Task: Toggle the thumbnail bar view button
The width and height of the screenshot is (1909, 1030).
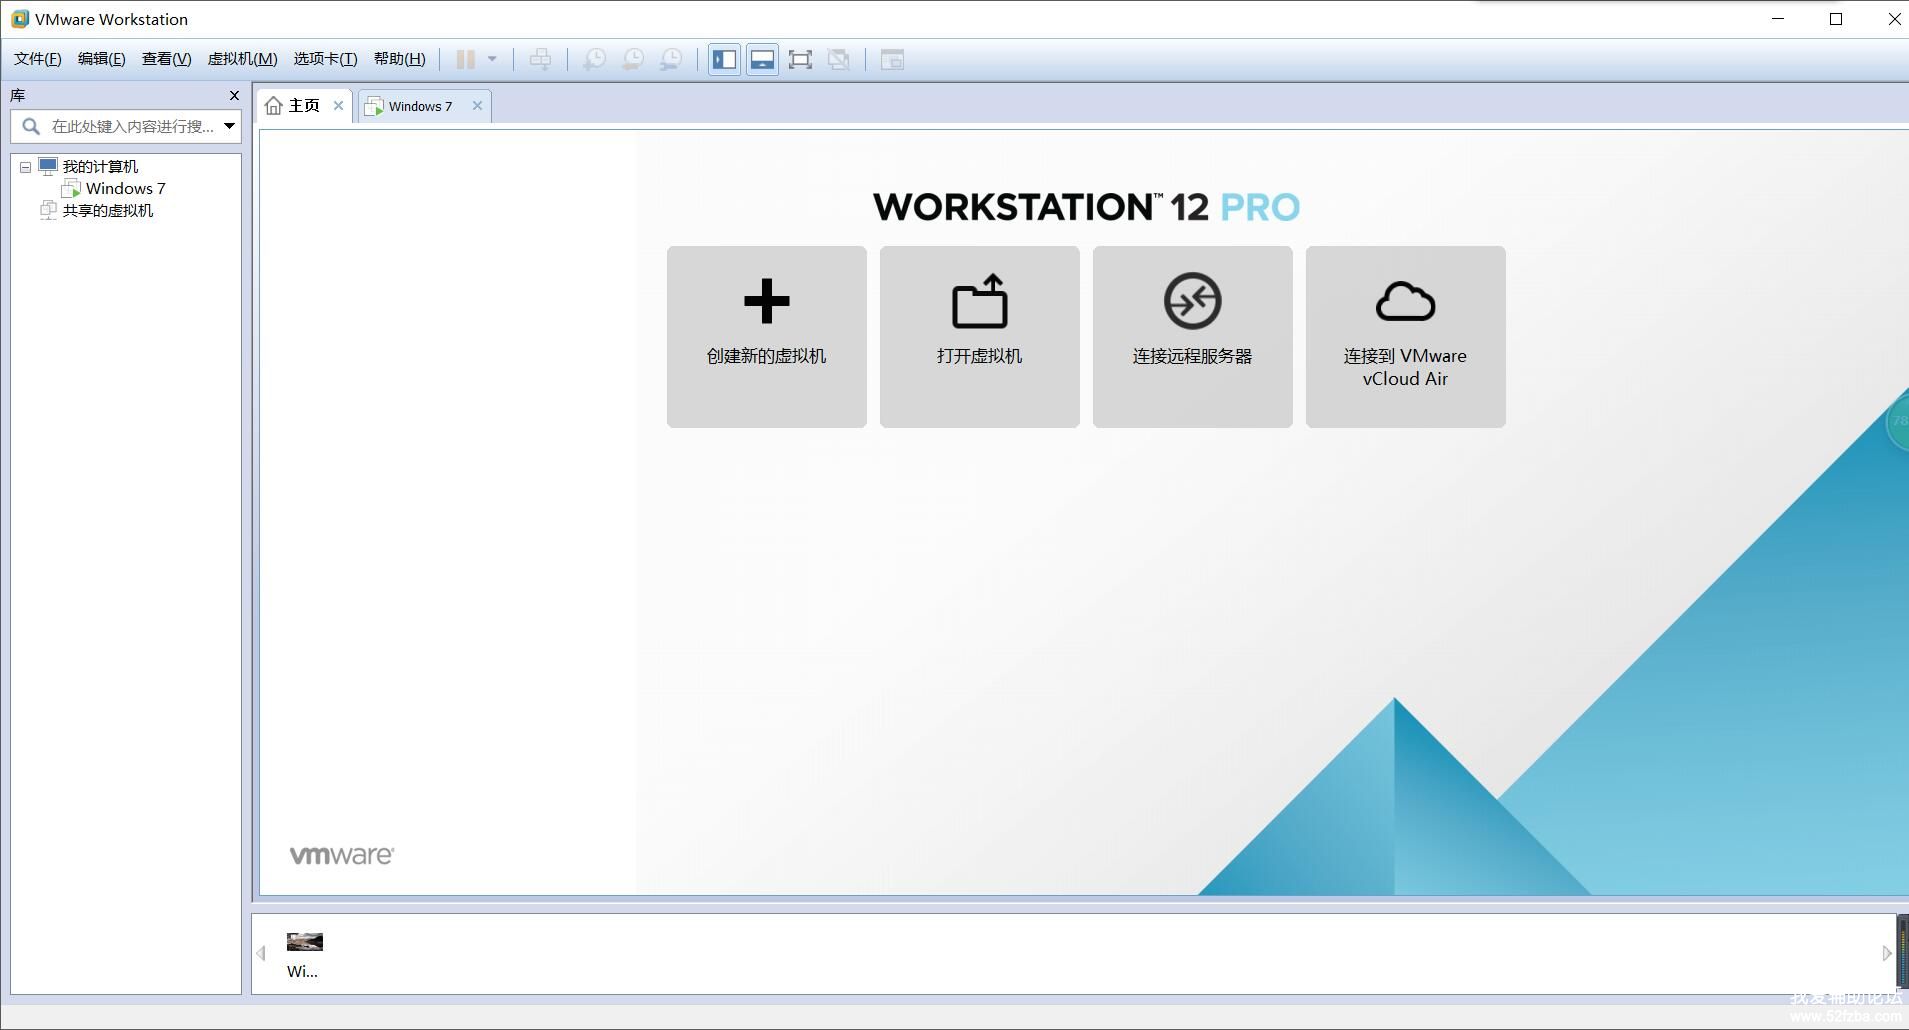Action: tap(762, 59)
